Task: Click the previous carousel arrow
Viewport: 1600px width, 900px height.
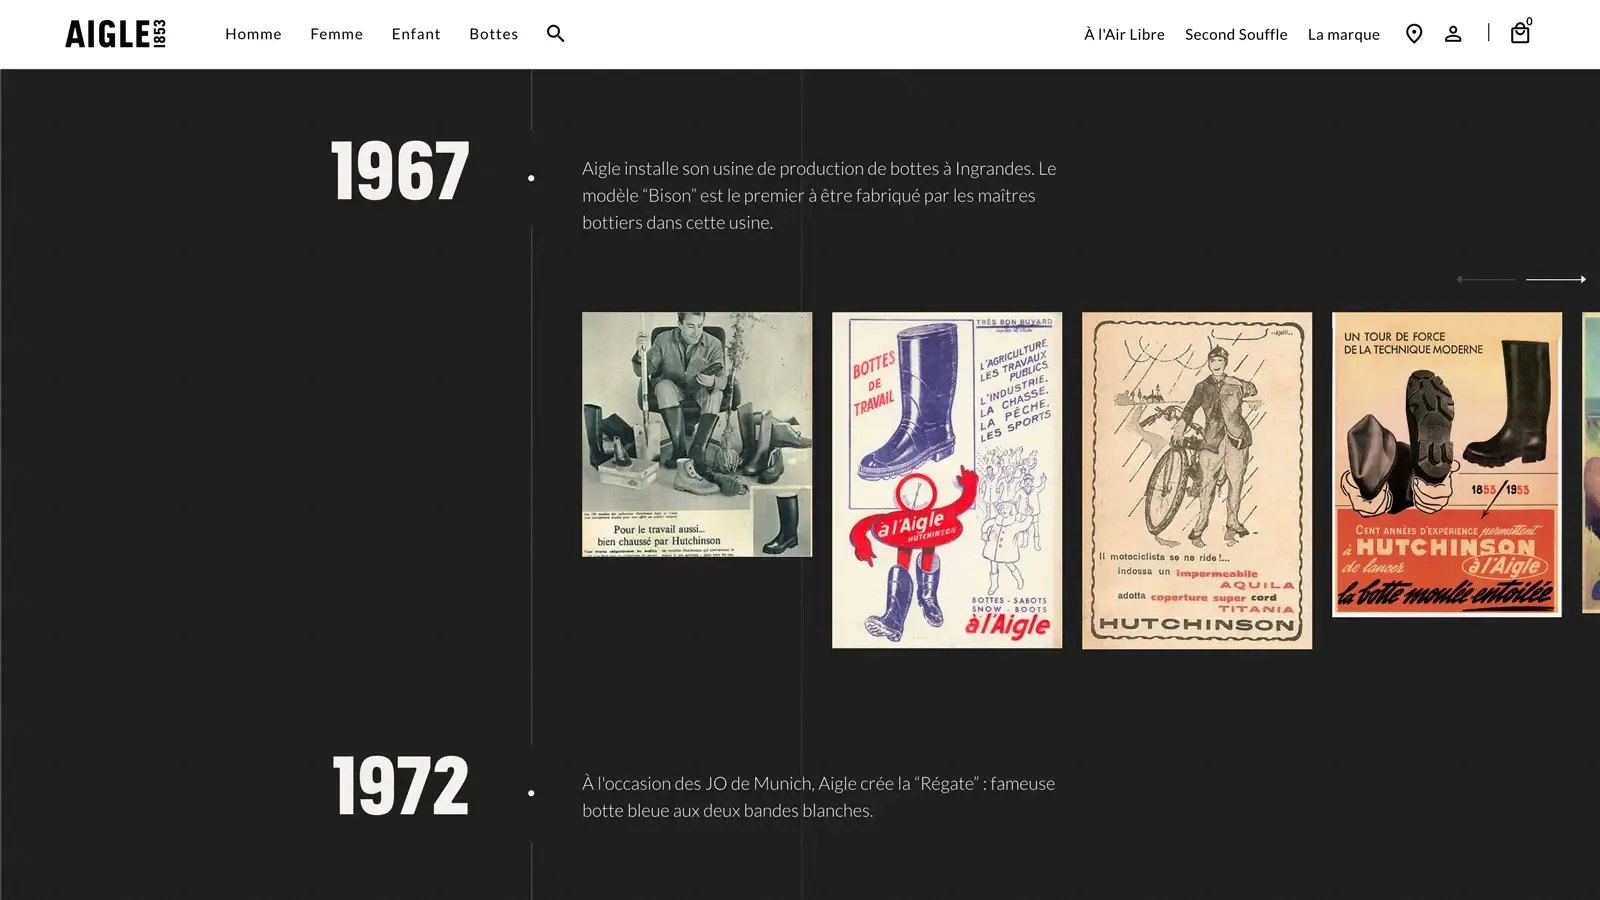Action: (1486, 280)
